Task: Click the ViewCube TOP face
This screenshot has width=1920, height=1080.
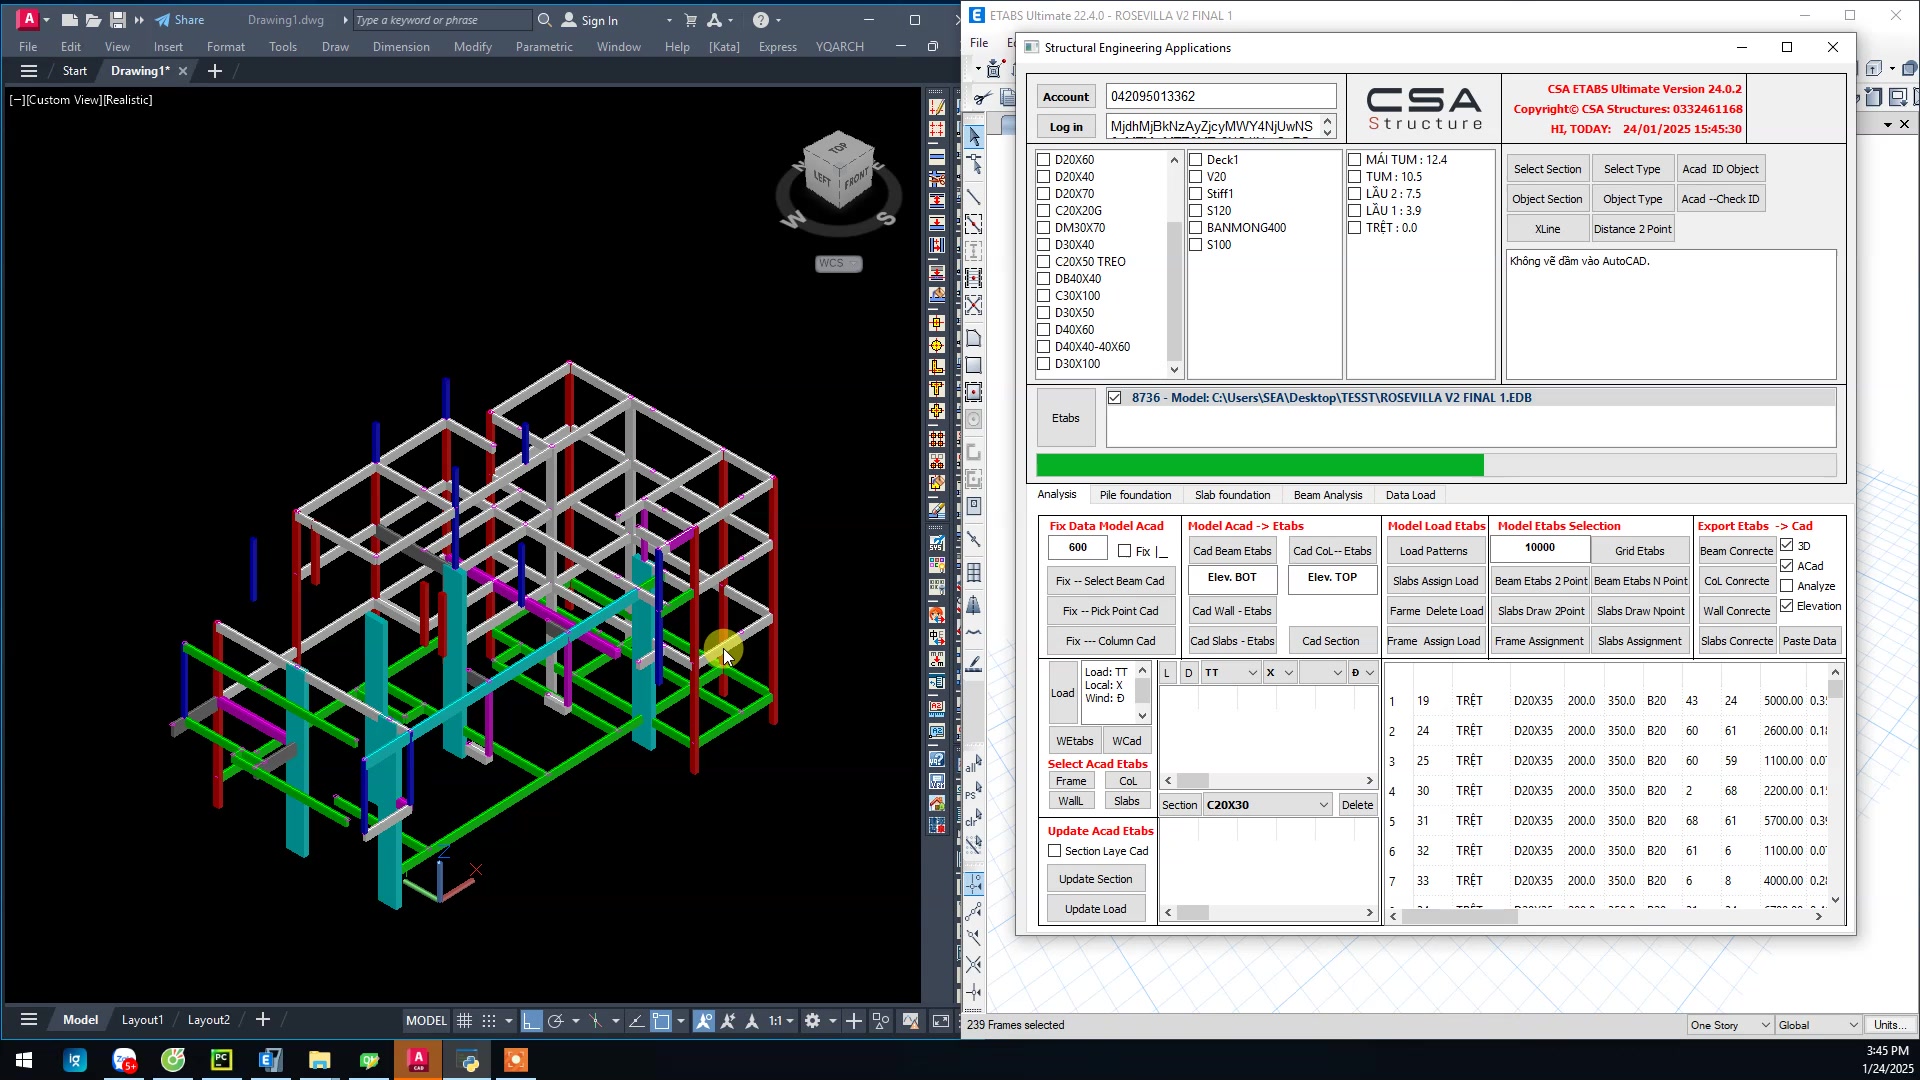Action: (838, 148)
